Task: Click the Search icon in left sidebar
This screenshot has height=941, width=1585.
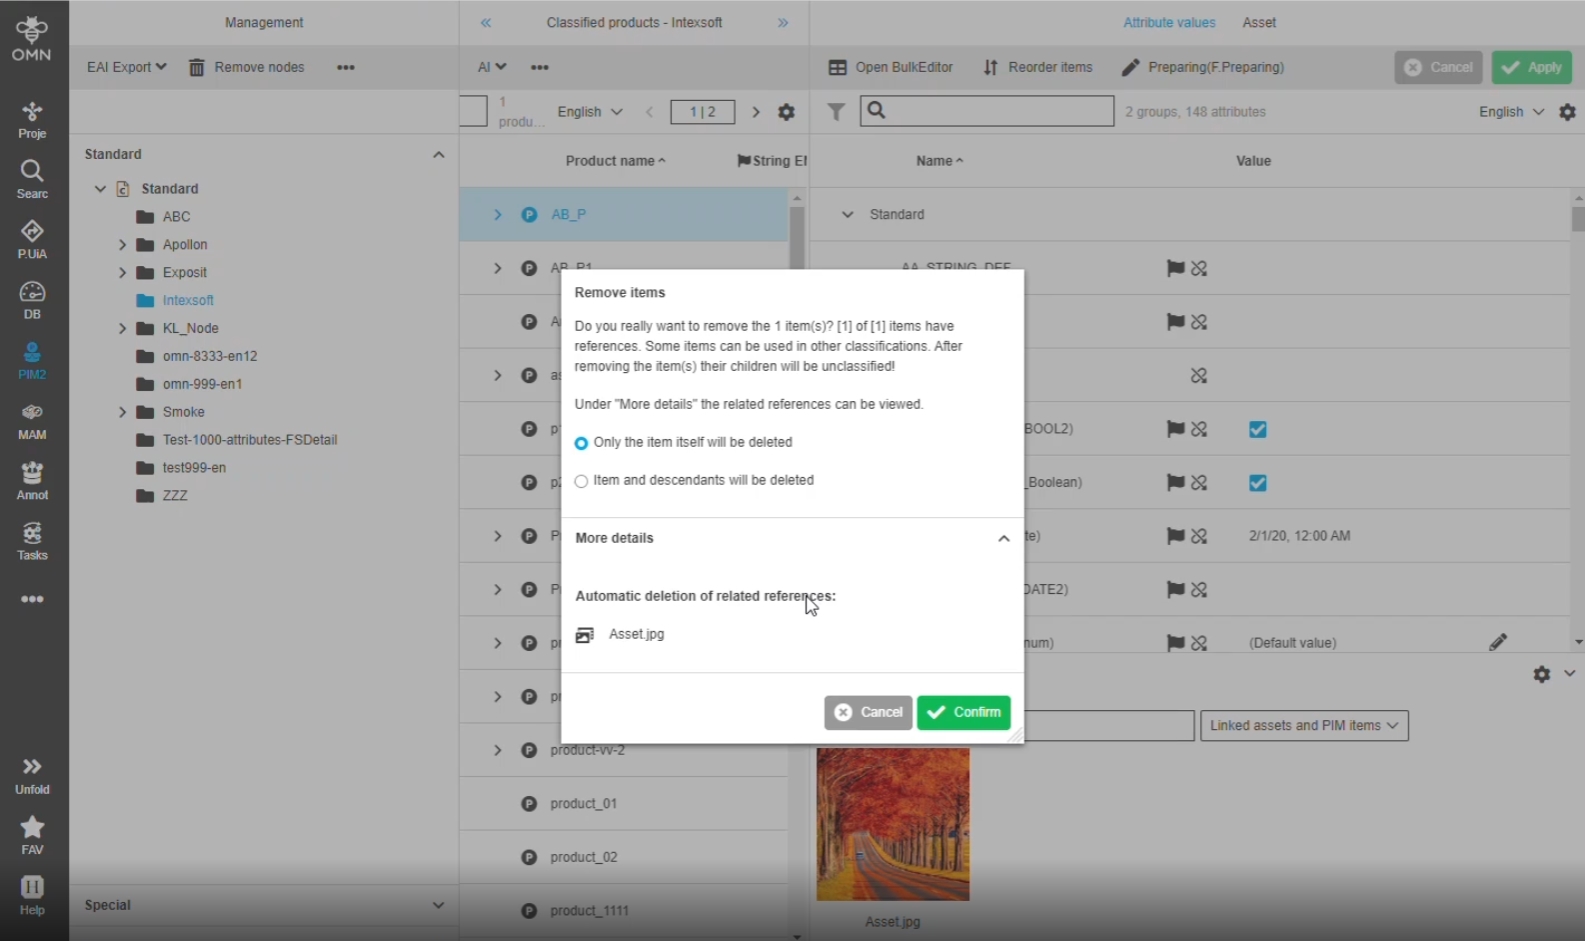Action: click(32, 179)
